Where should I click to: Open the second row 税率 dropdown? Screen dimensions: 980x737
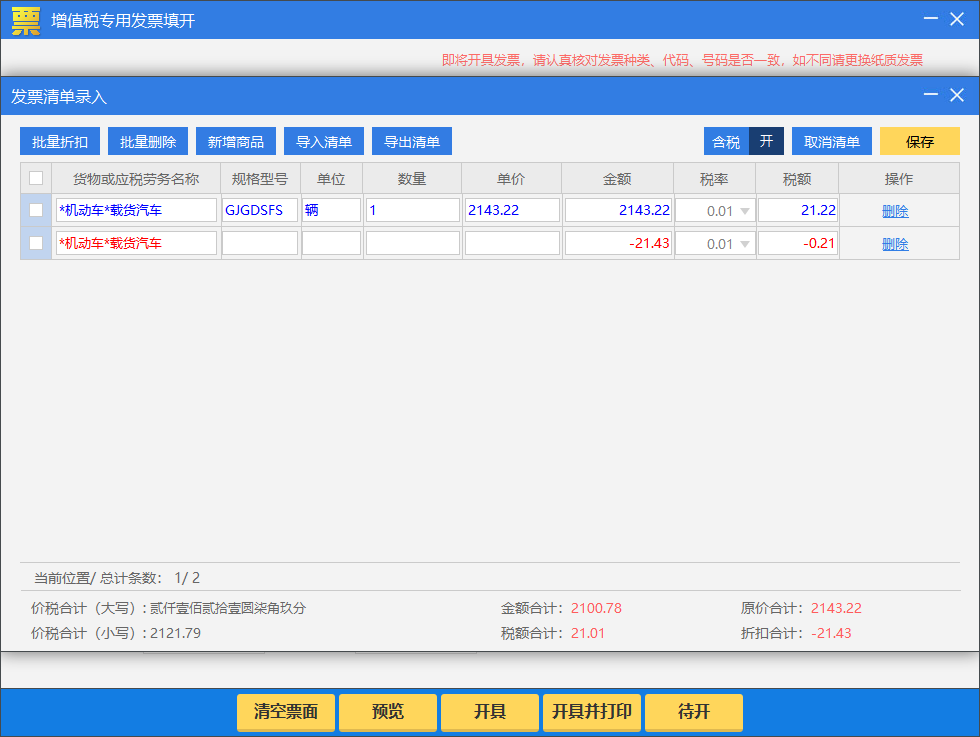(x=744, y=244)
